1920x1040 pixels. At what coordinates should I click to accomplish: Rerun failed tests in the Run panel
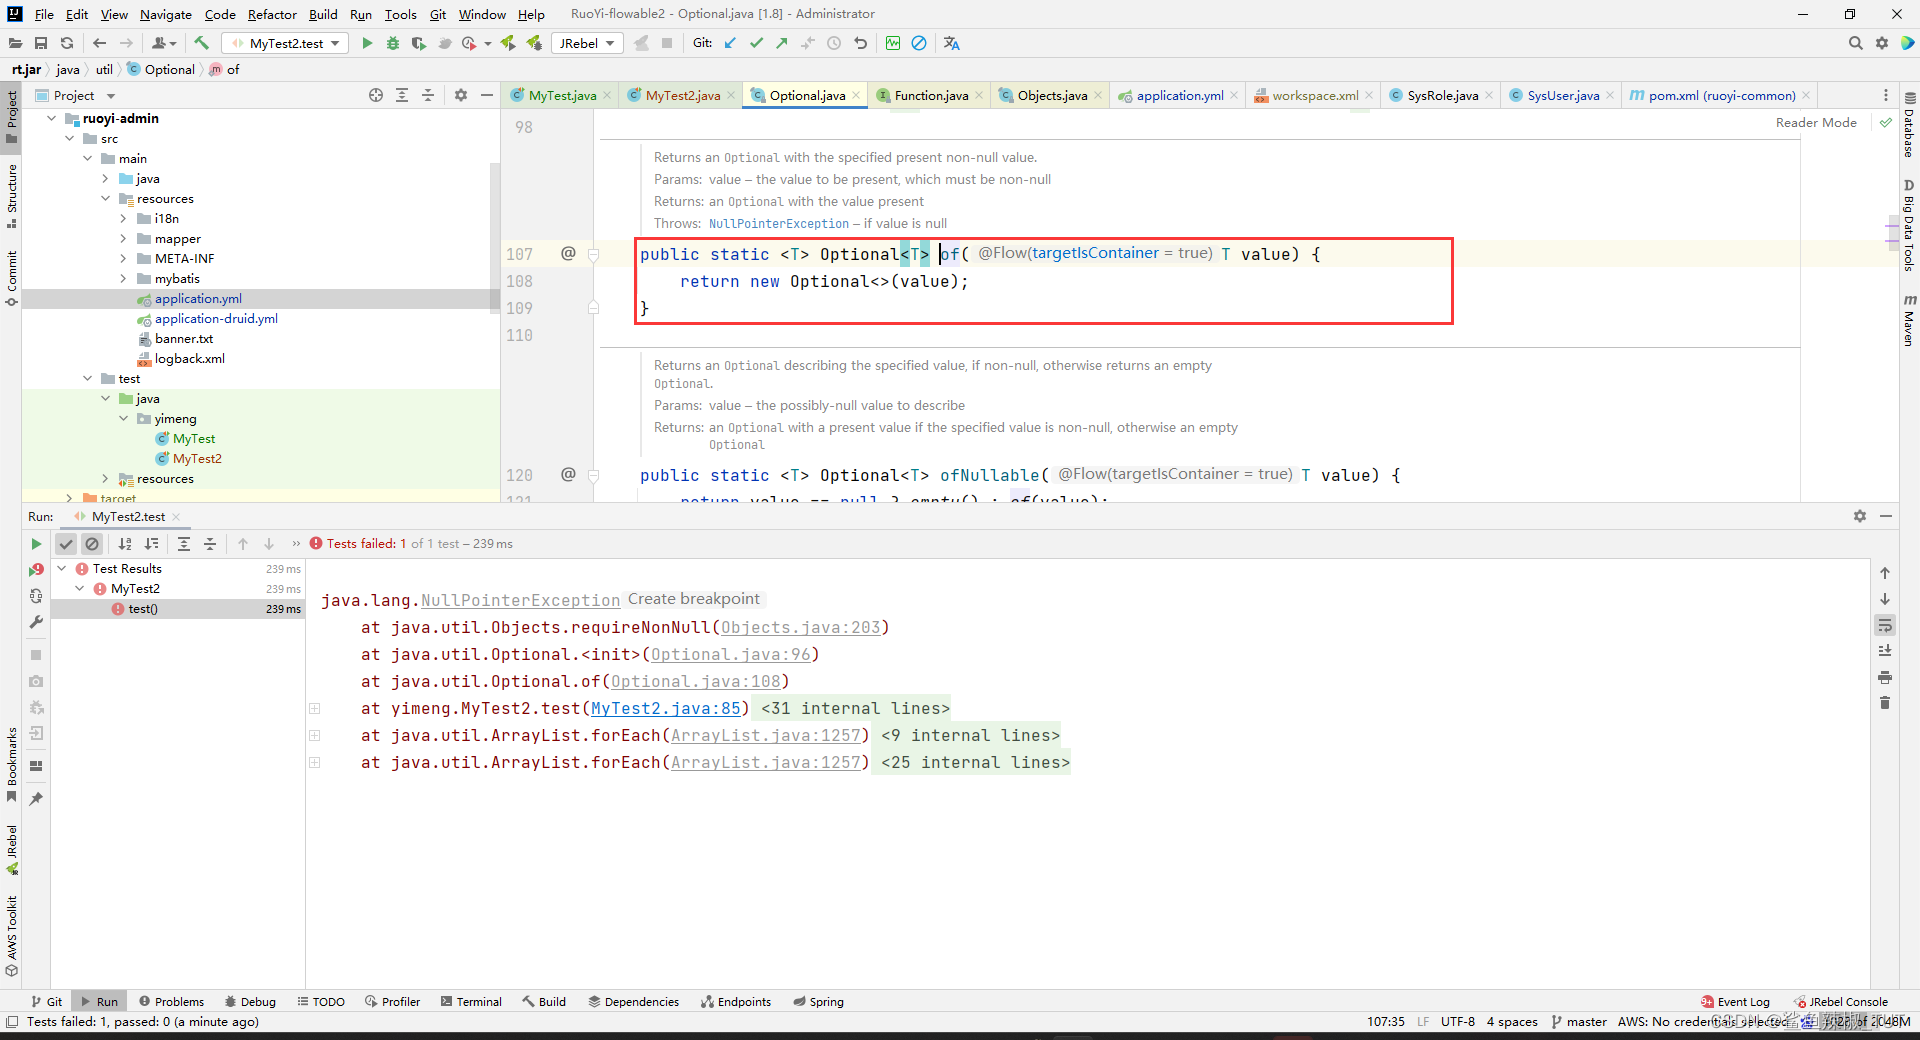(x=36, y=569)
